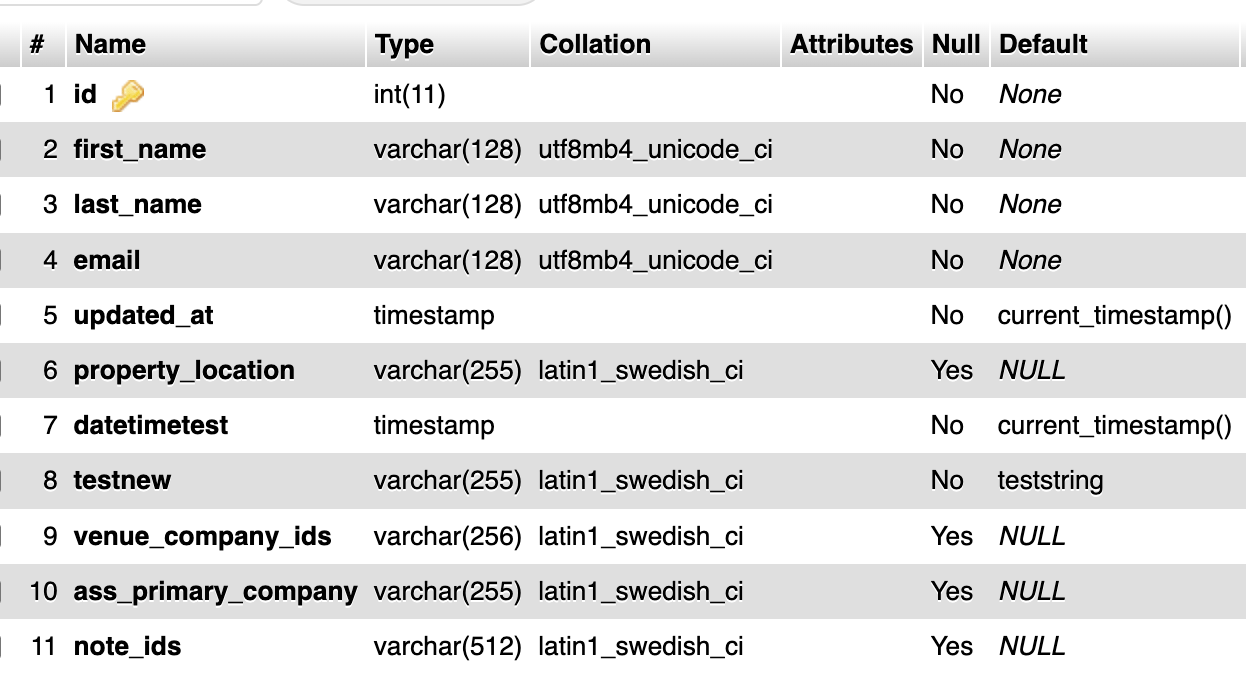Click the id column name
Image resolution: width=1246 pixels, height=680 pixels.
coord(83,94)
